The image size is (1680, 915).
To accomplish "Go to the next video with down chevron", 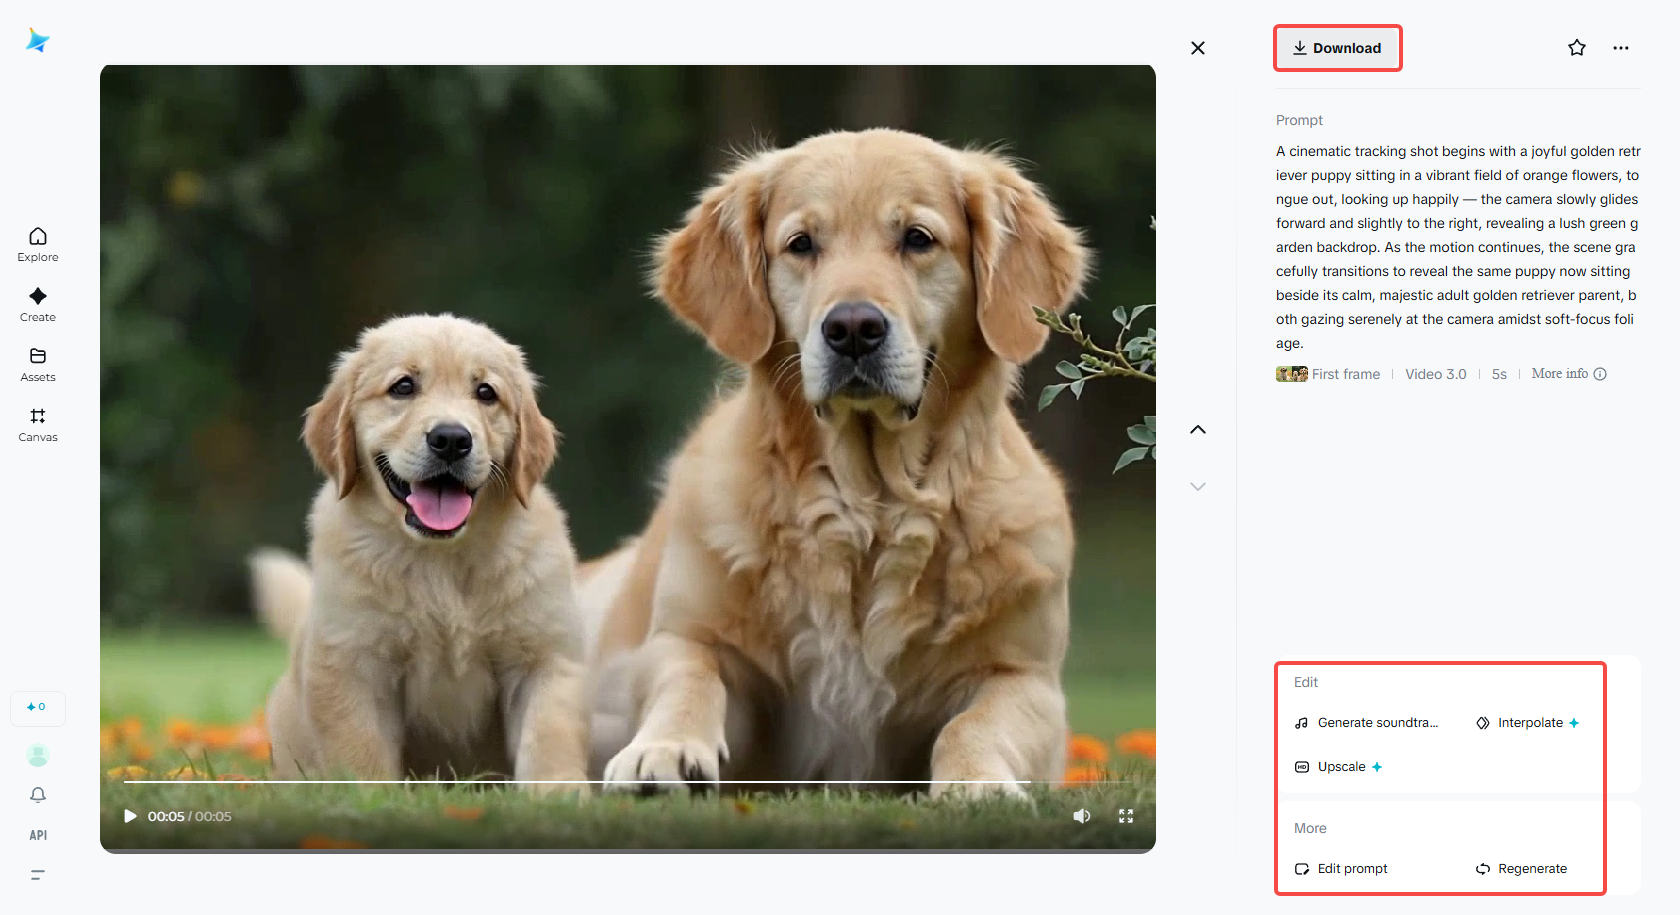I will tap(1198, 487).
